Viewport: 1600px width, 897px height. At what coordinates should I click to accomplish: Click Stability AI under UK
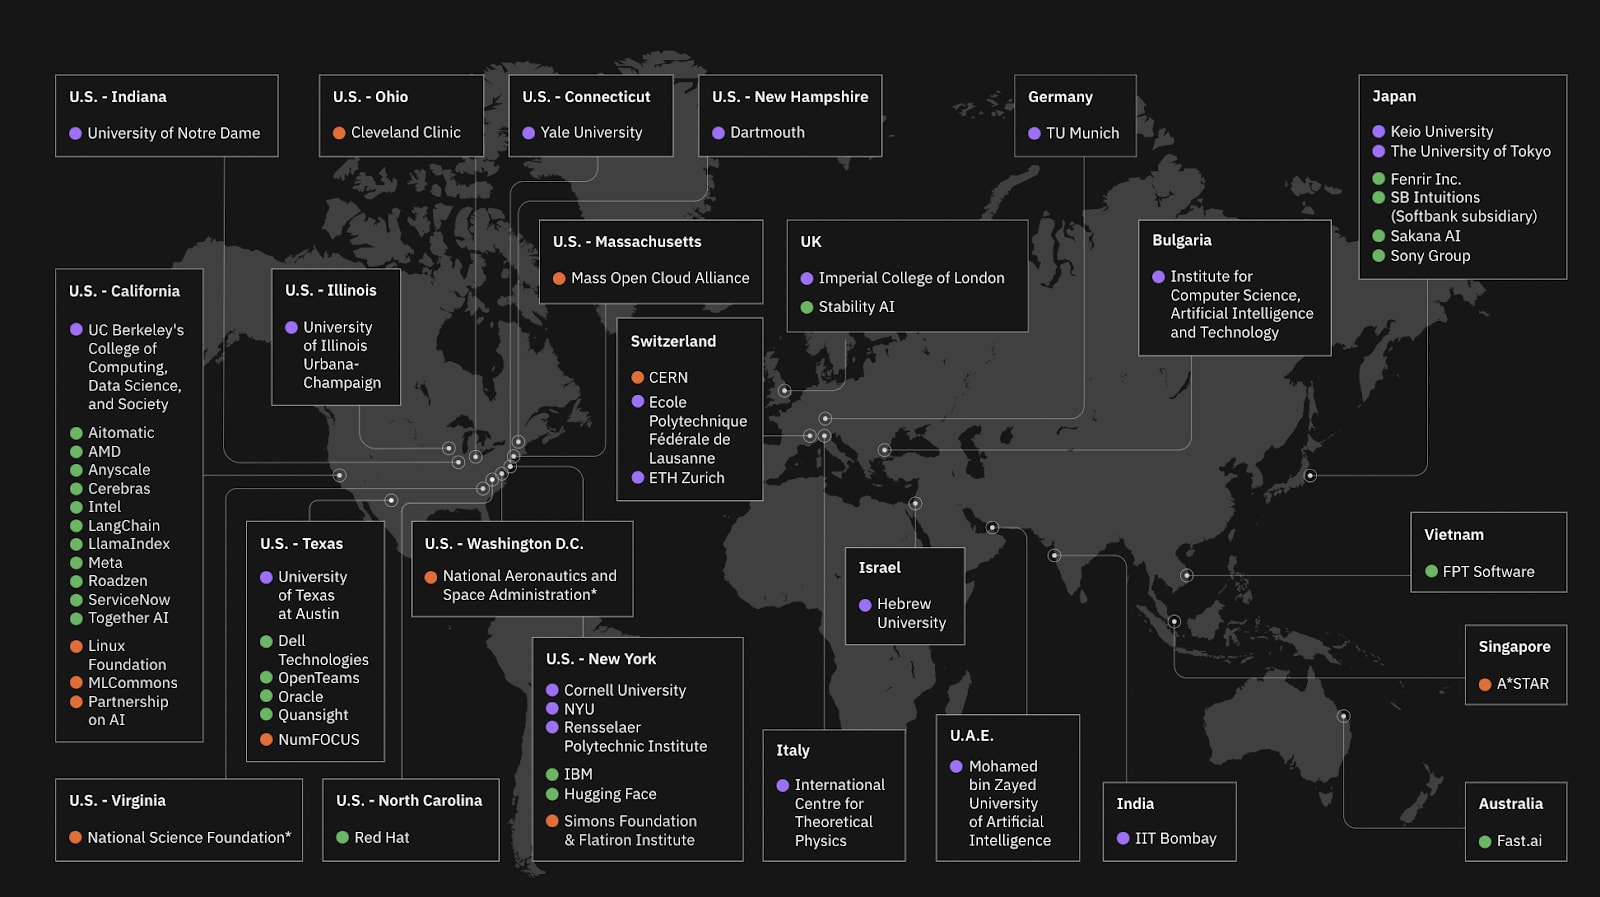click(x=847, y=307)
